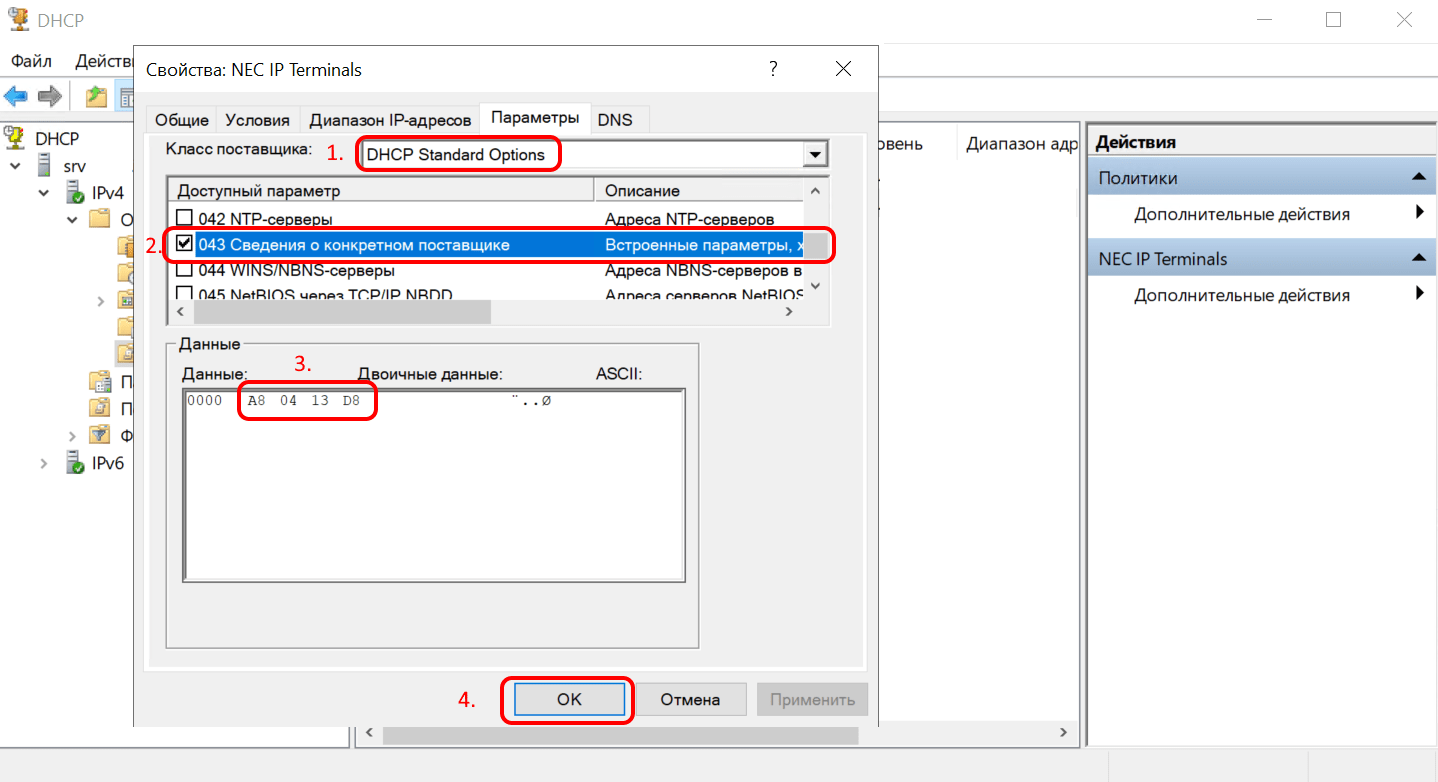Click the Back arrow in the toolbar
Viewport: 1438px width, 782px height.
16,96
